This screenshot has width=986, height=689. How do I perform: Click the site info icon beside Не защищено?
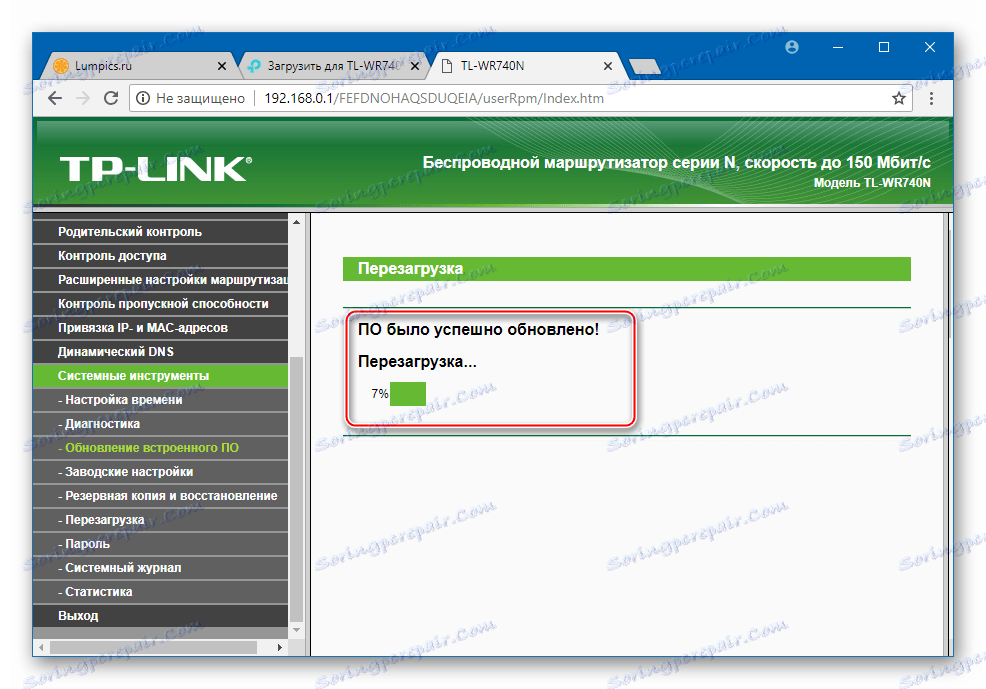[x=143, y=98]
